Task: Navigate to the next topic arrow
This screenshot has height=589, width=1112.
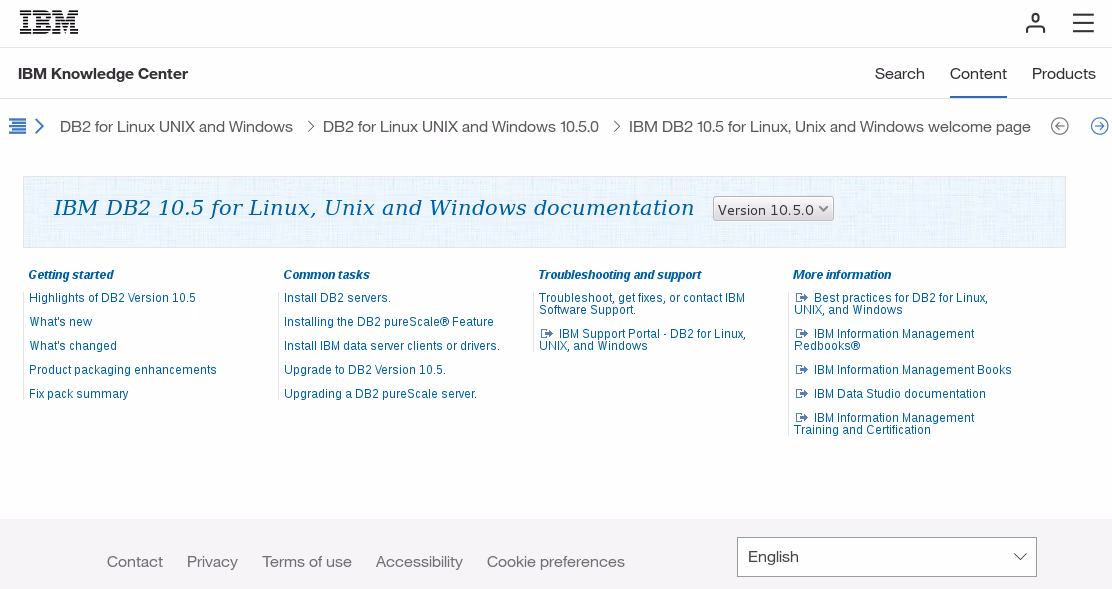Action: coord(1100,126)
